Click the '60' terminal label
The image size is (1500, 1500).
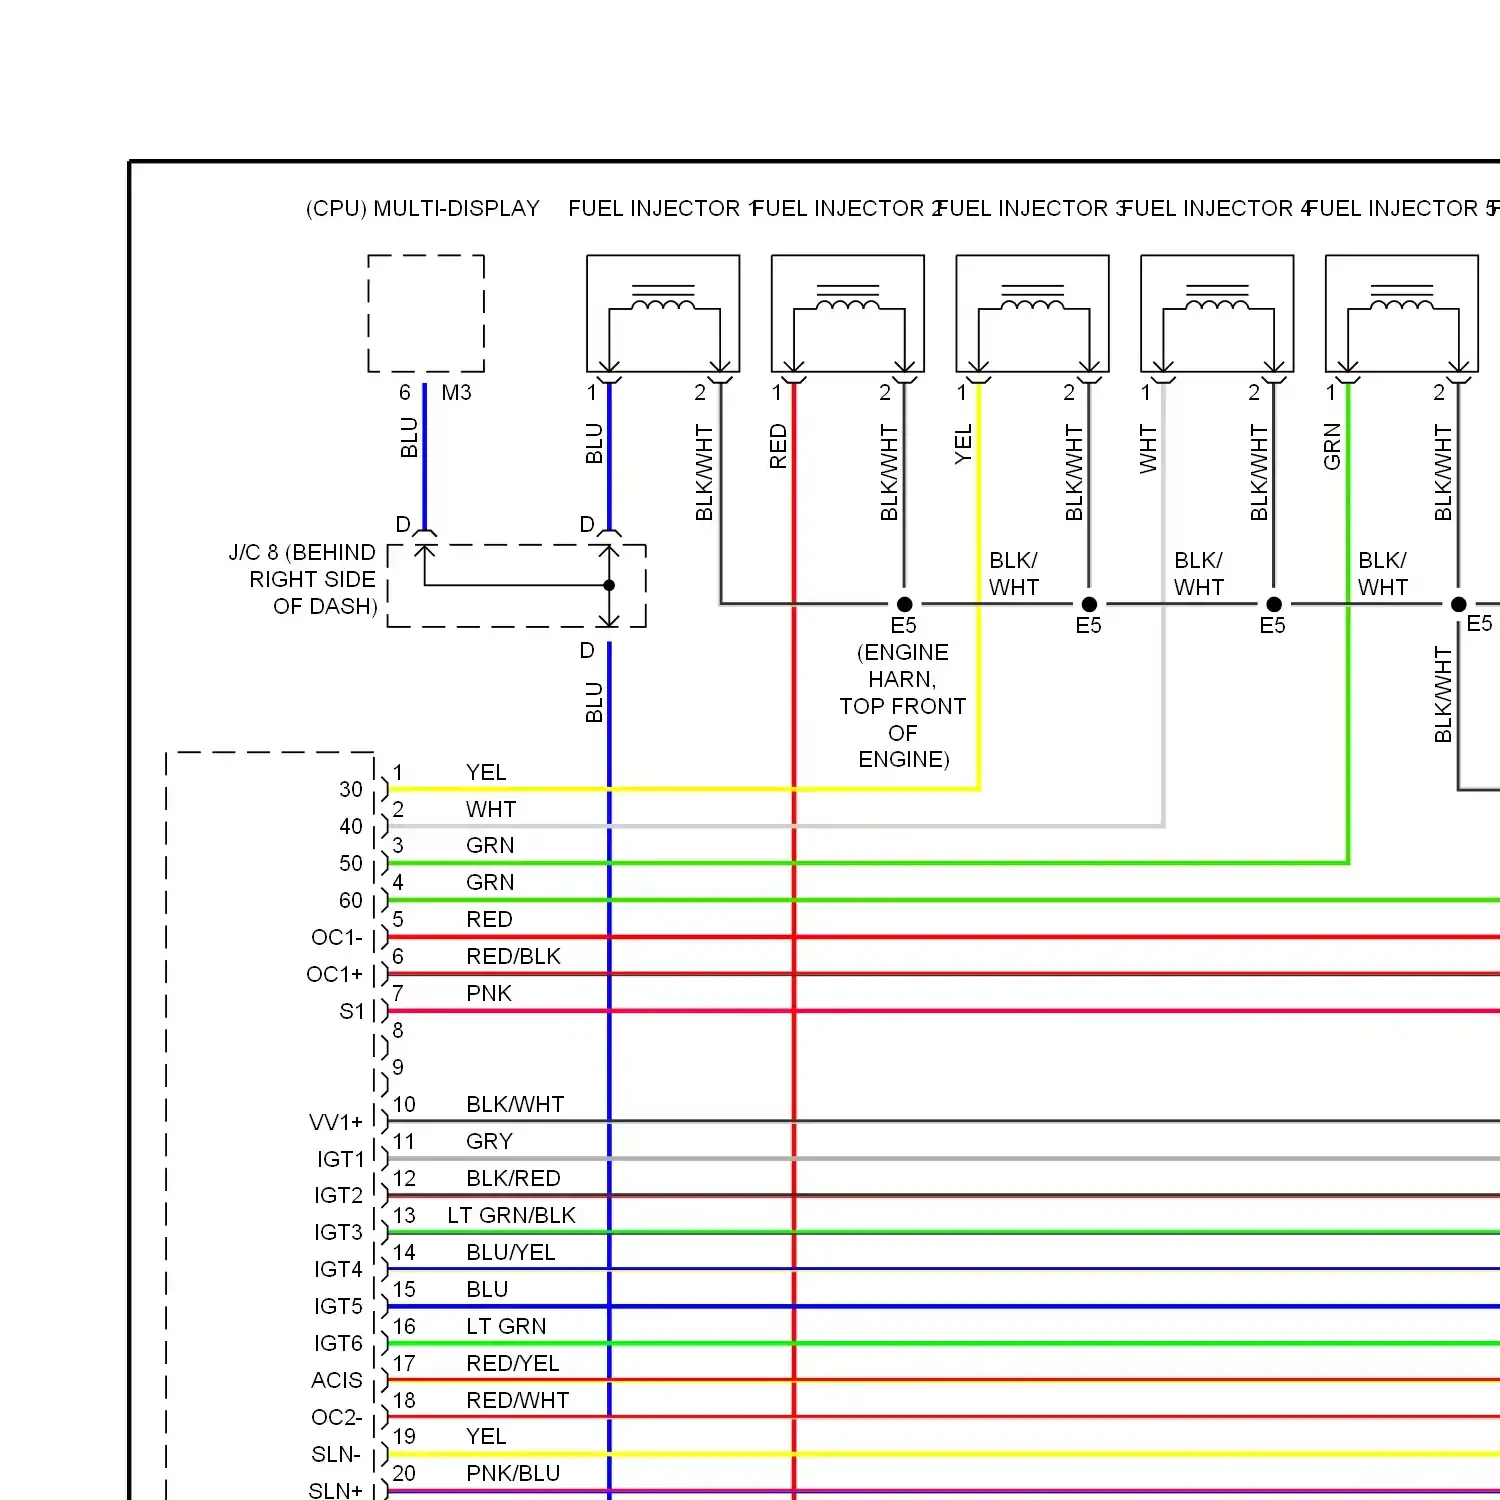click(x=351, y=900)
